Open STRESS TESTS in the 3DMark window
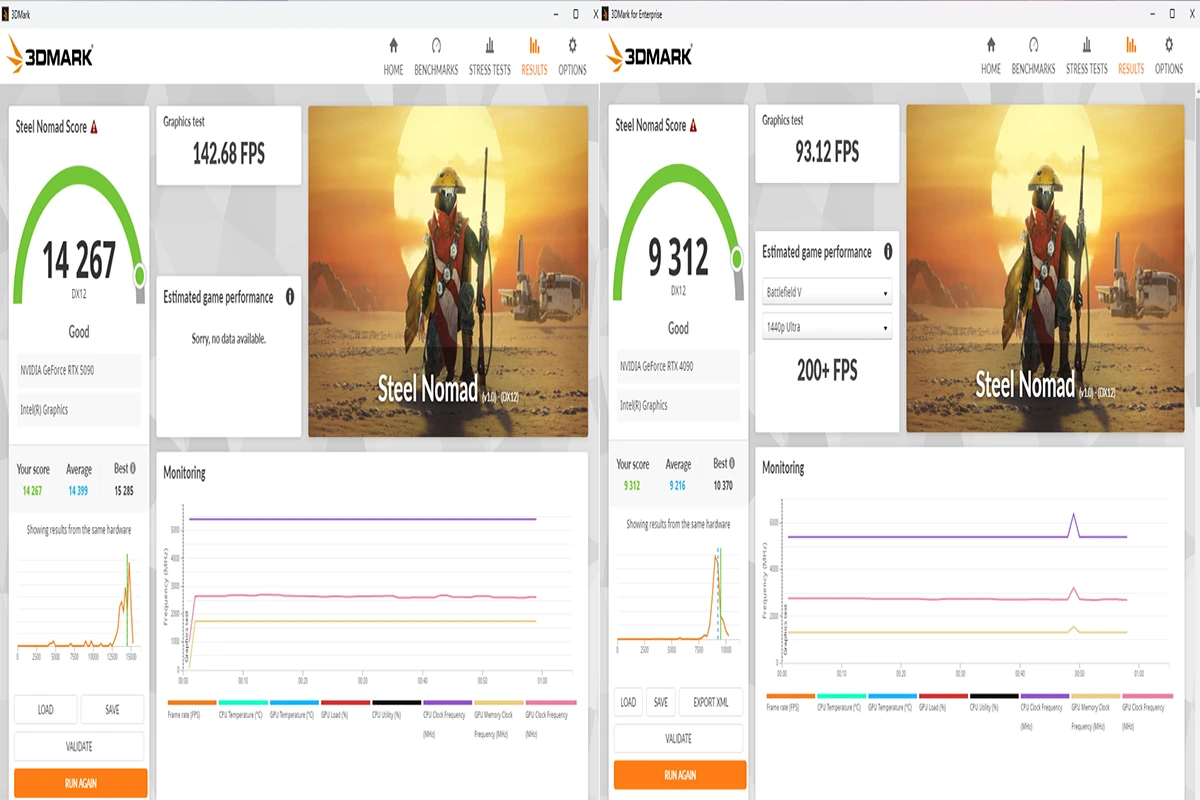 pyautogui.click(x=489, y=56)
